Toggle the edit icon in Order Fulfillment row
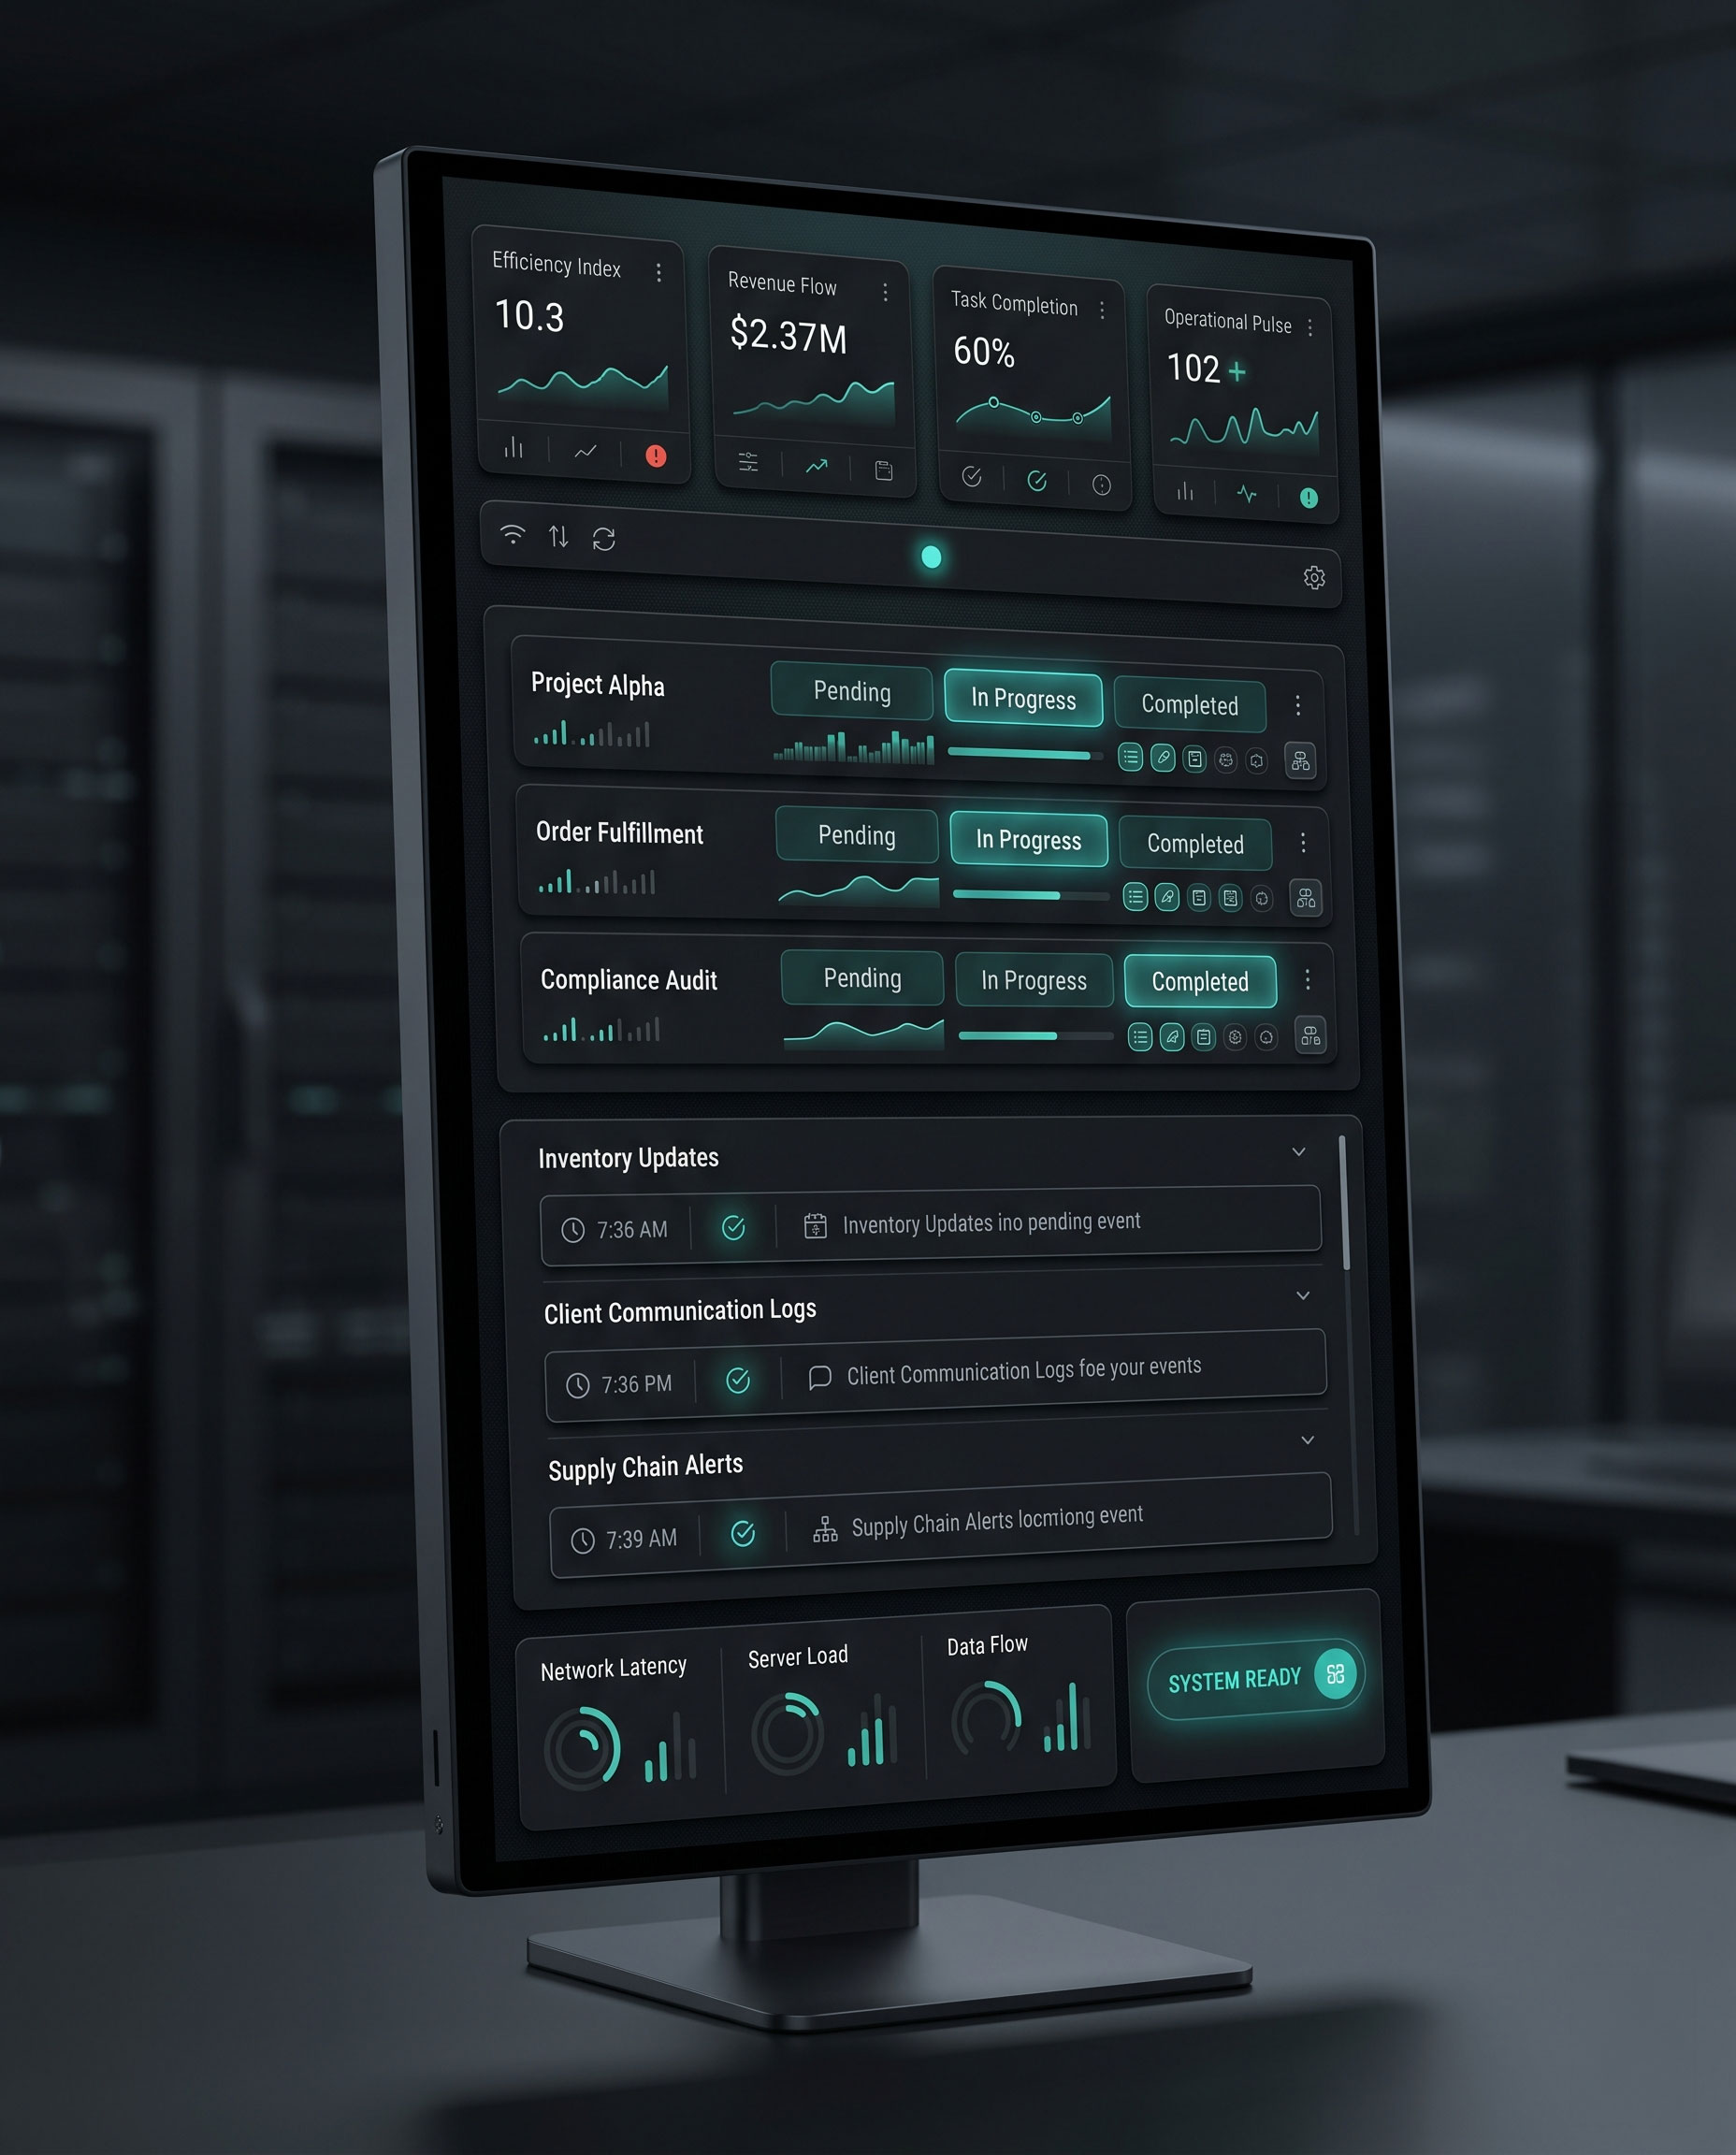The height and width of the screenshot is (2155, 1736). (1167, 898)
